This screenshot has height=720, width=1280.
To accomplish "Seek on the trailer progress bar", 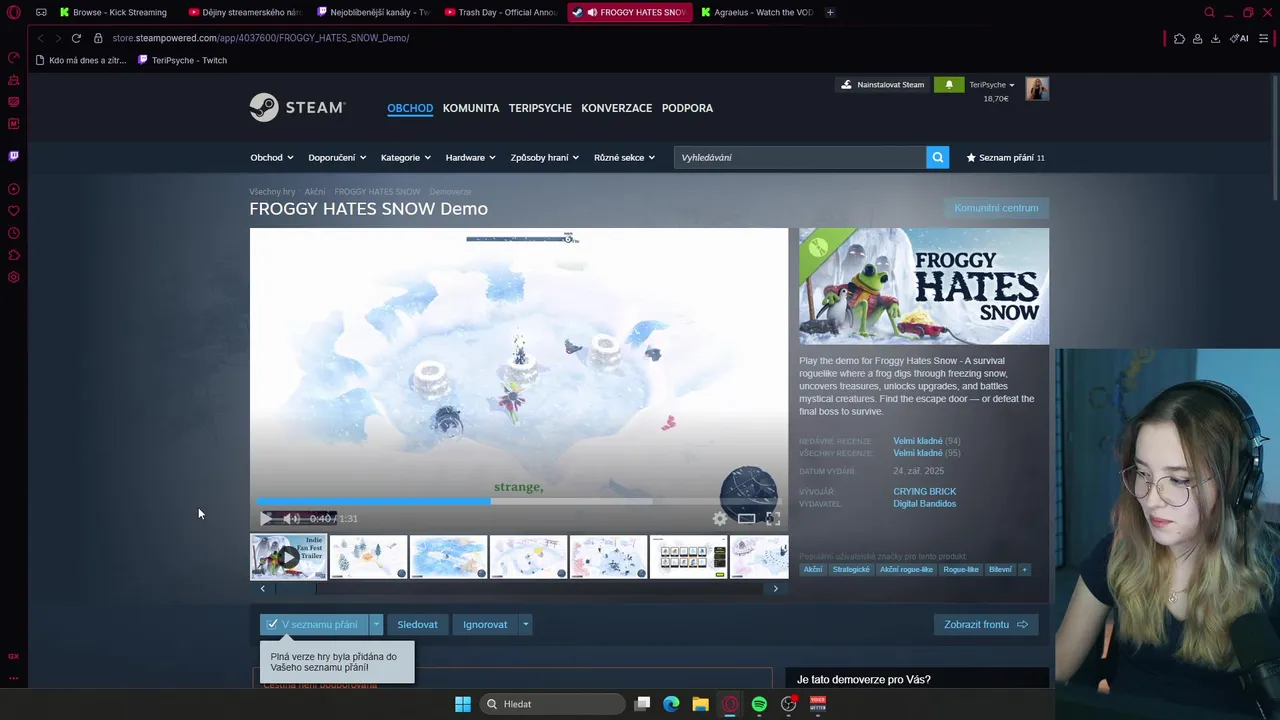I will pyautogui.click(x=518, y=501).
